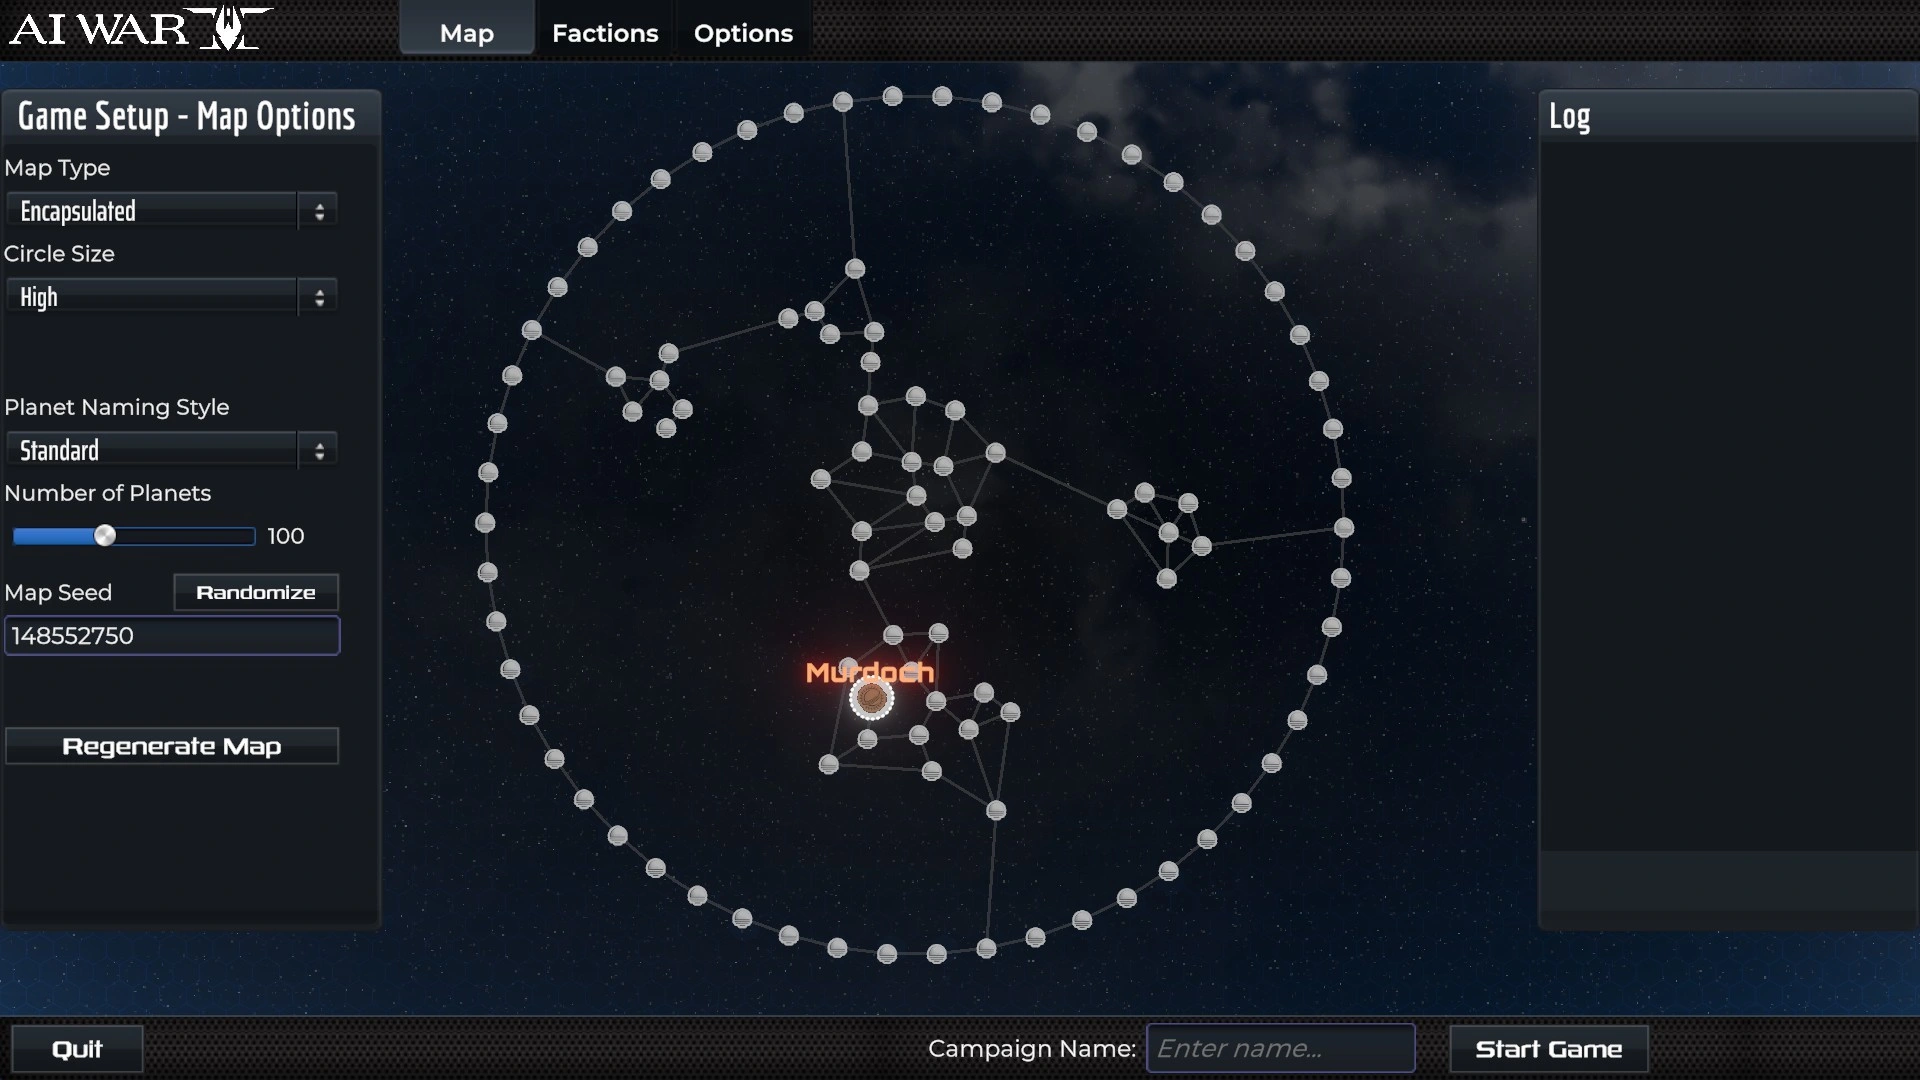Expand the Planet Naming Style dropdown
1920x1080 pixels.
pyautogui.click(x=318, y=450)
